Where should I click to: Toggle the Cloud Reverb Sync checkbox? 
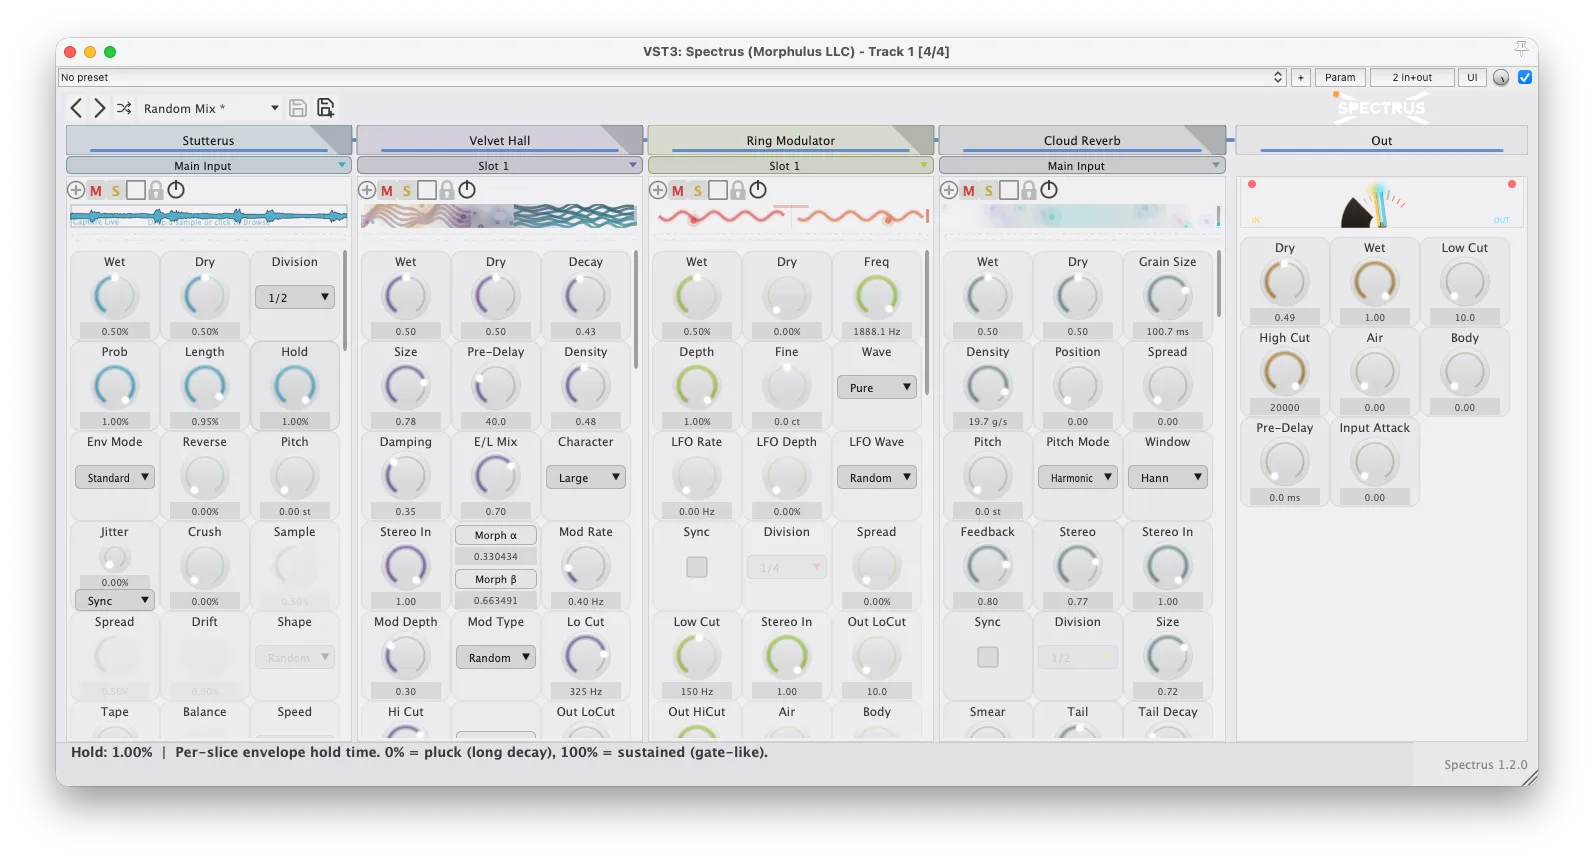tap(988, 657)
